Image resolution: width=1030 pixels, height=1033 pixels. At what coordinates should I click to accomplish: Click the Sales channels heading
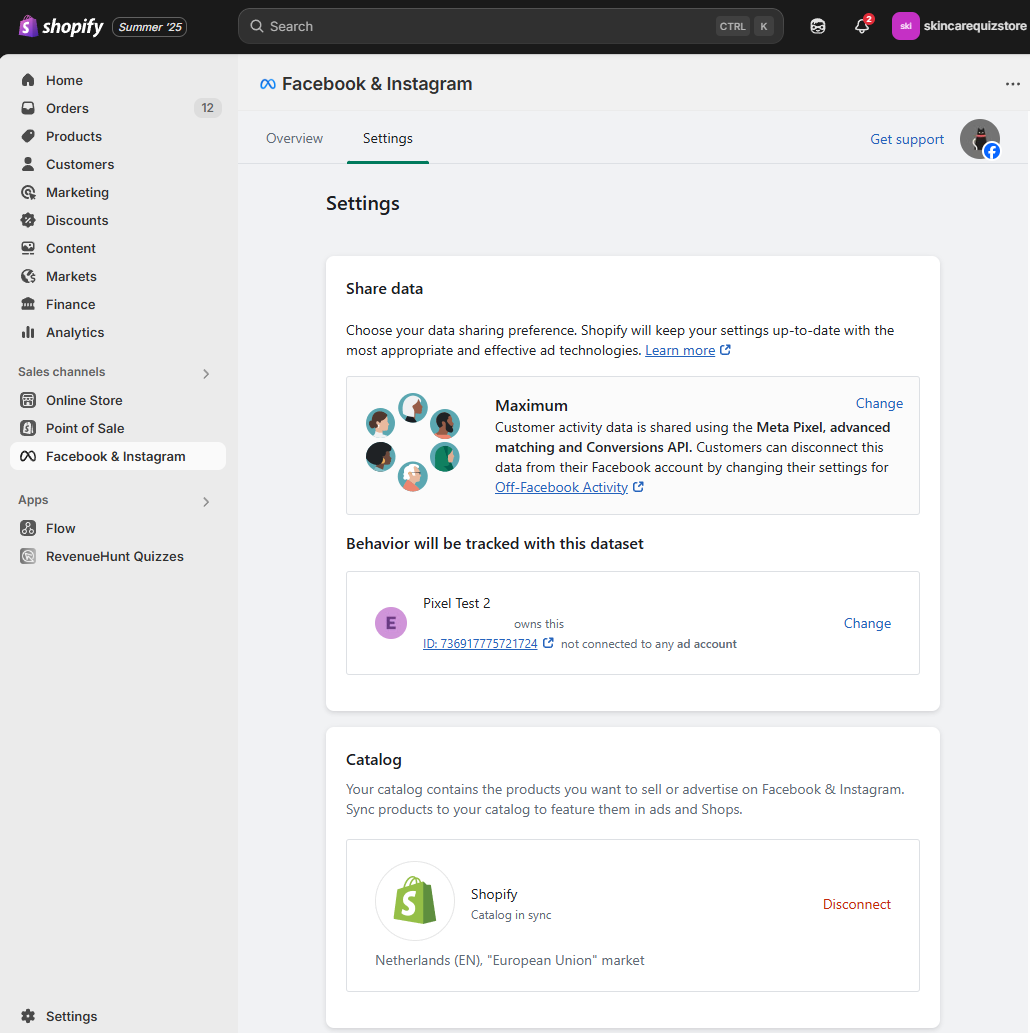point(61,372)
